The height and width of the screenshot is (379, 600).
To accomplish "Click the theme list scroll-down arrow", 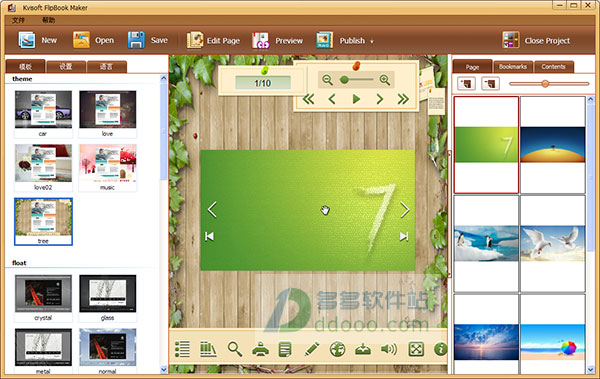I will point(164,370).
